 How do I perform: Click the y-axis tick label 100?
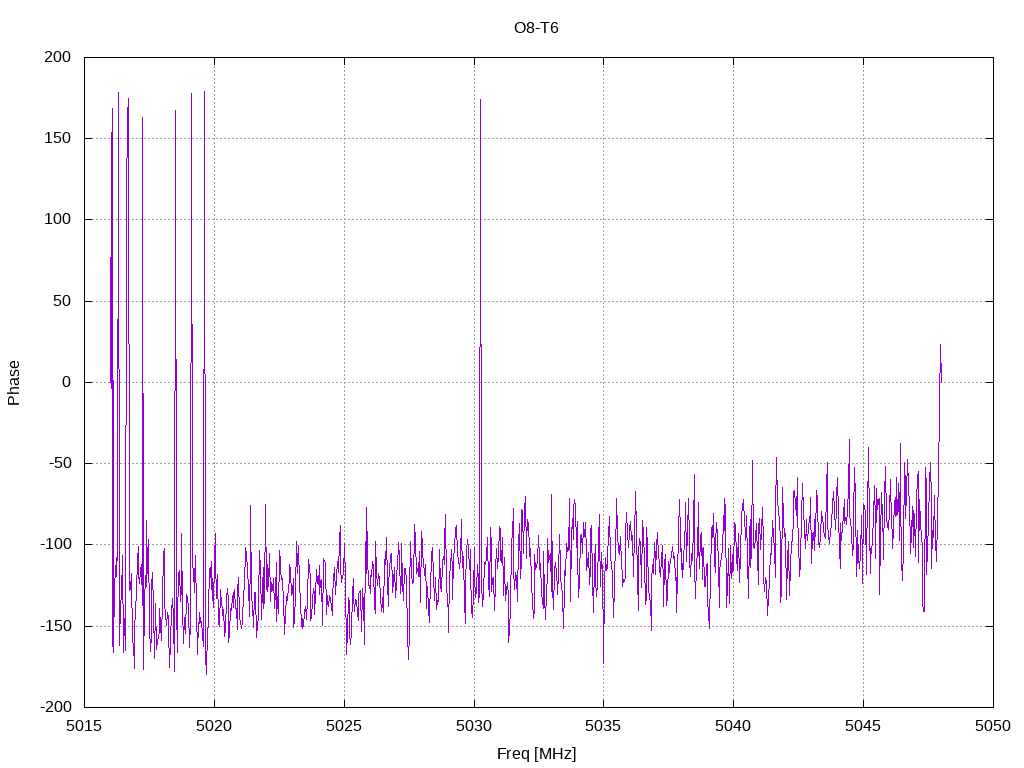[x=57, y=219]
